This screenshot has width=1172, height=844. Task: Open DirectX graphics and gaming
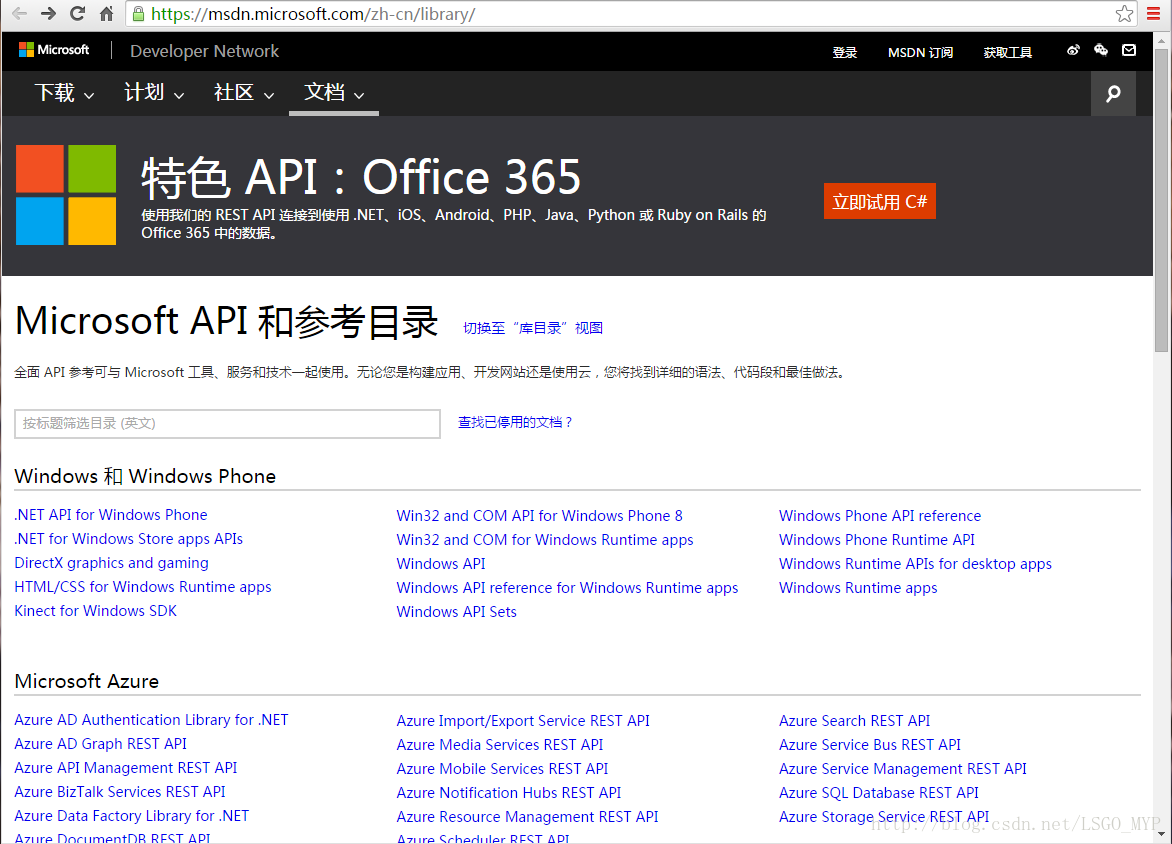point(111,563)
